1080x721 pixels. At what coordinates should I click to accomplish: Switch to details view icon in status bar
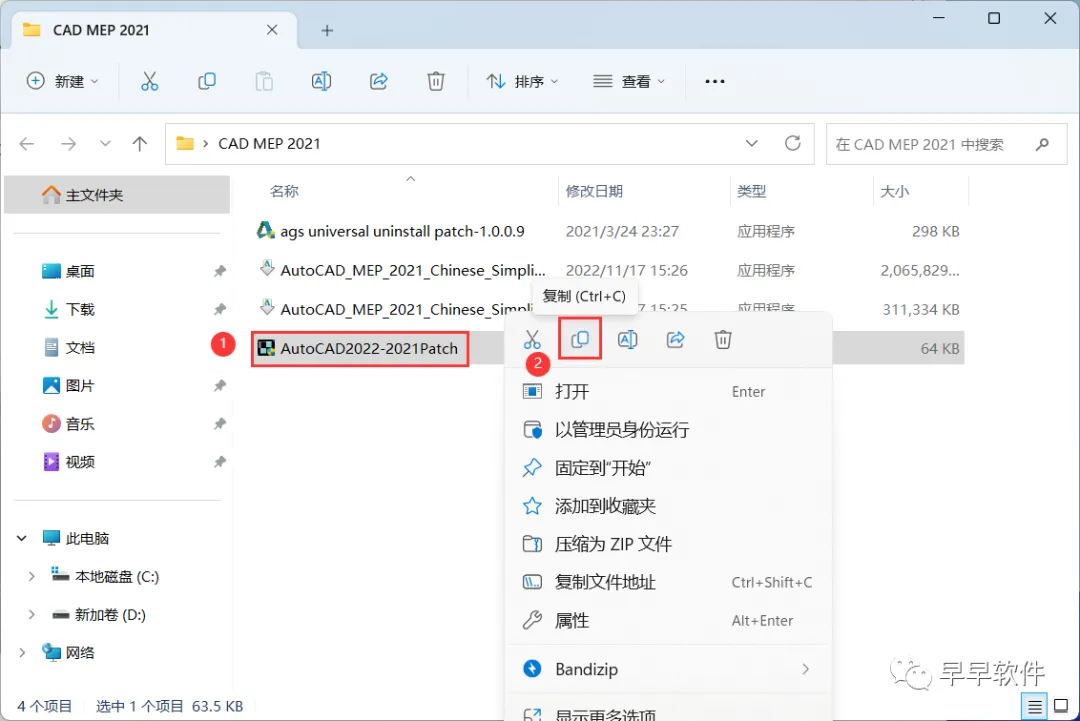coord(1035,707)
